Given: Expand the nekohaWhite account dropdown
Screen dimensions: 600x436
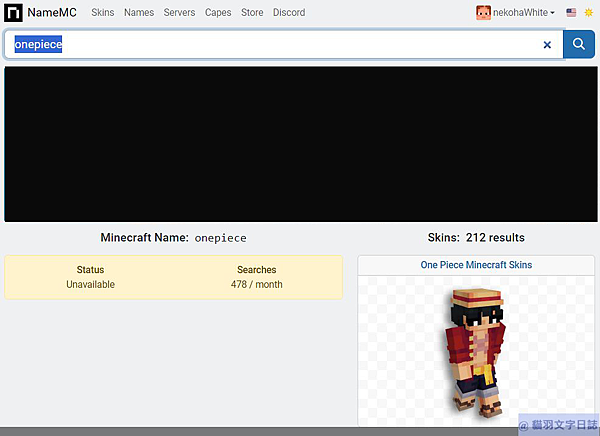Looking at the screenshot, I should [x=523, y=13].
